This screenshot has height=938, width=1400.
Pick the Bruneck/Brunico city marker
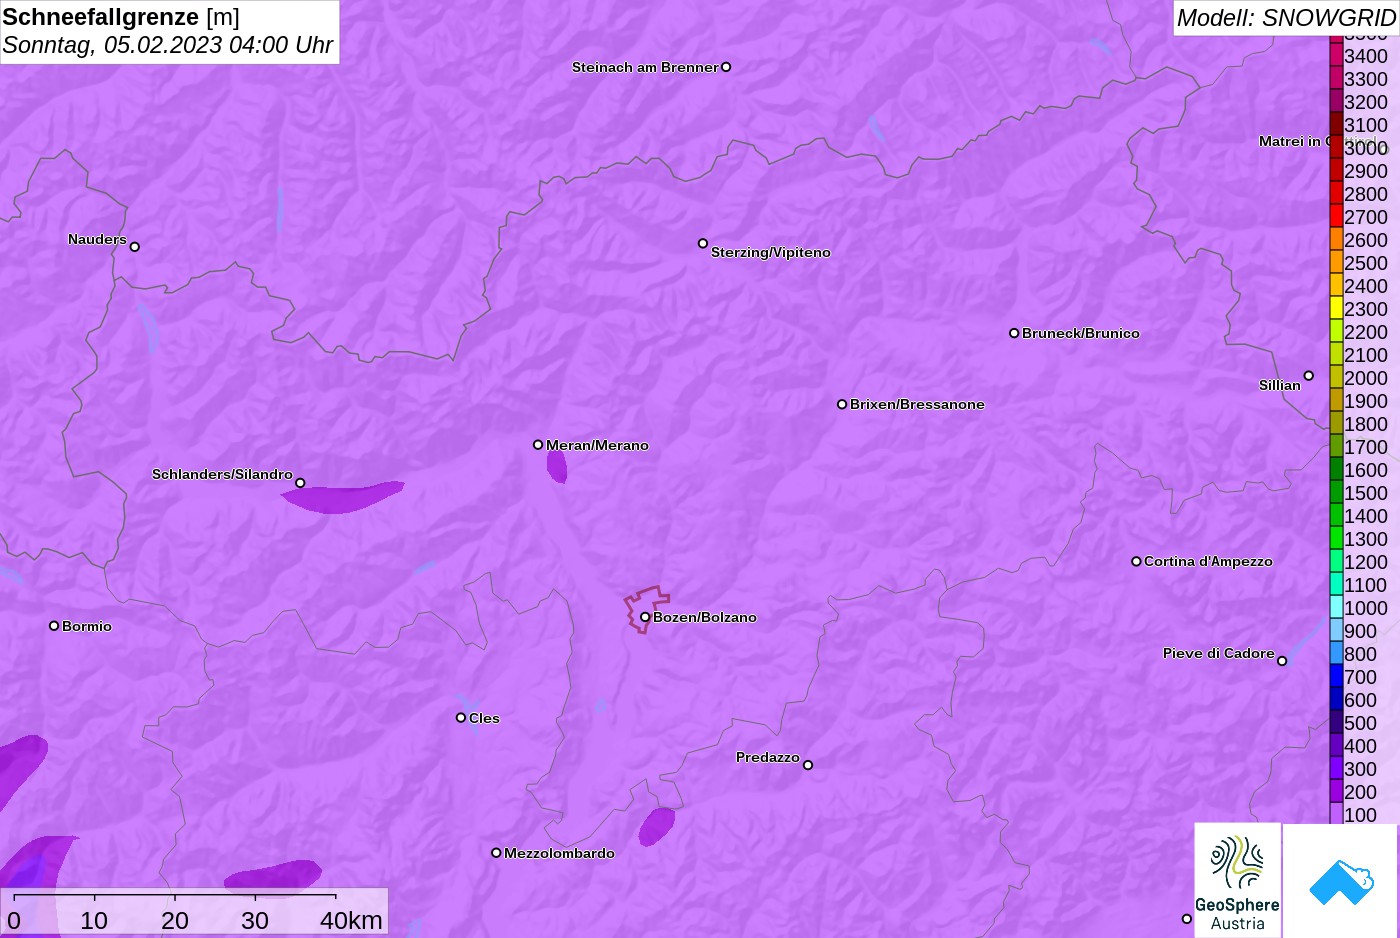[x=1014, y=333]
